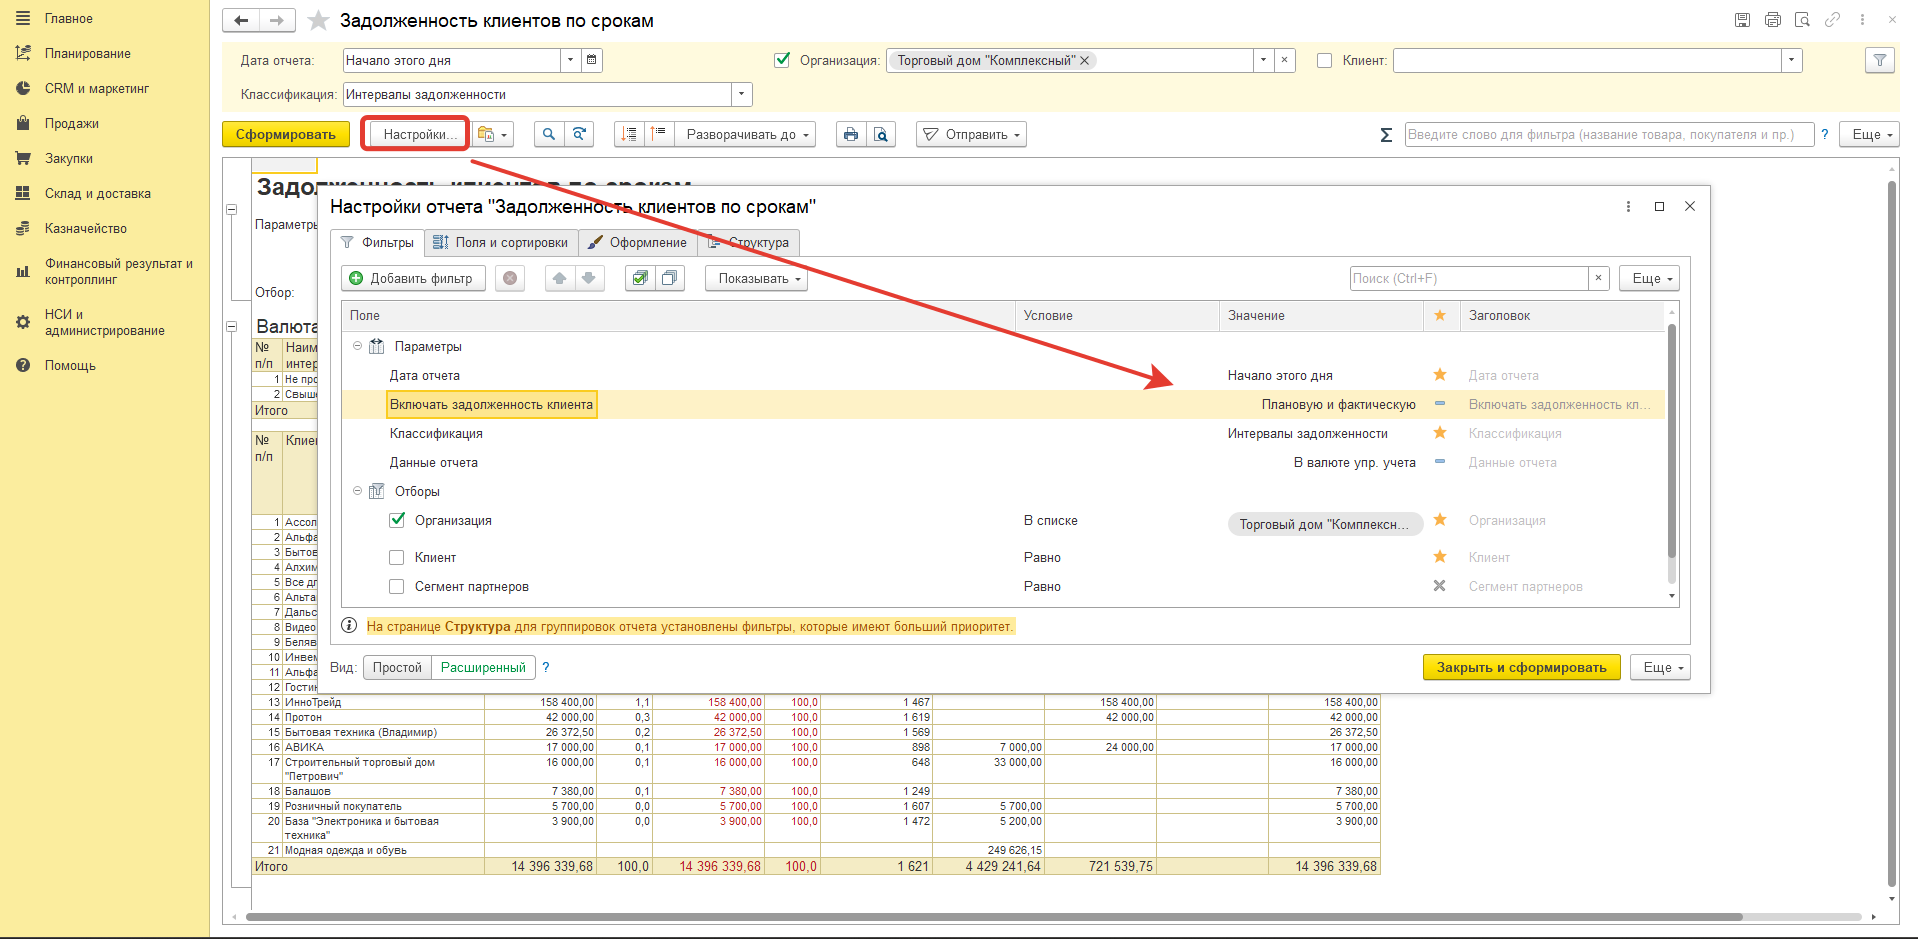Open the Отправить dropdown

point(971,134)
